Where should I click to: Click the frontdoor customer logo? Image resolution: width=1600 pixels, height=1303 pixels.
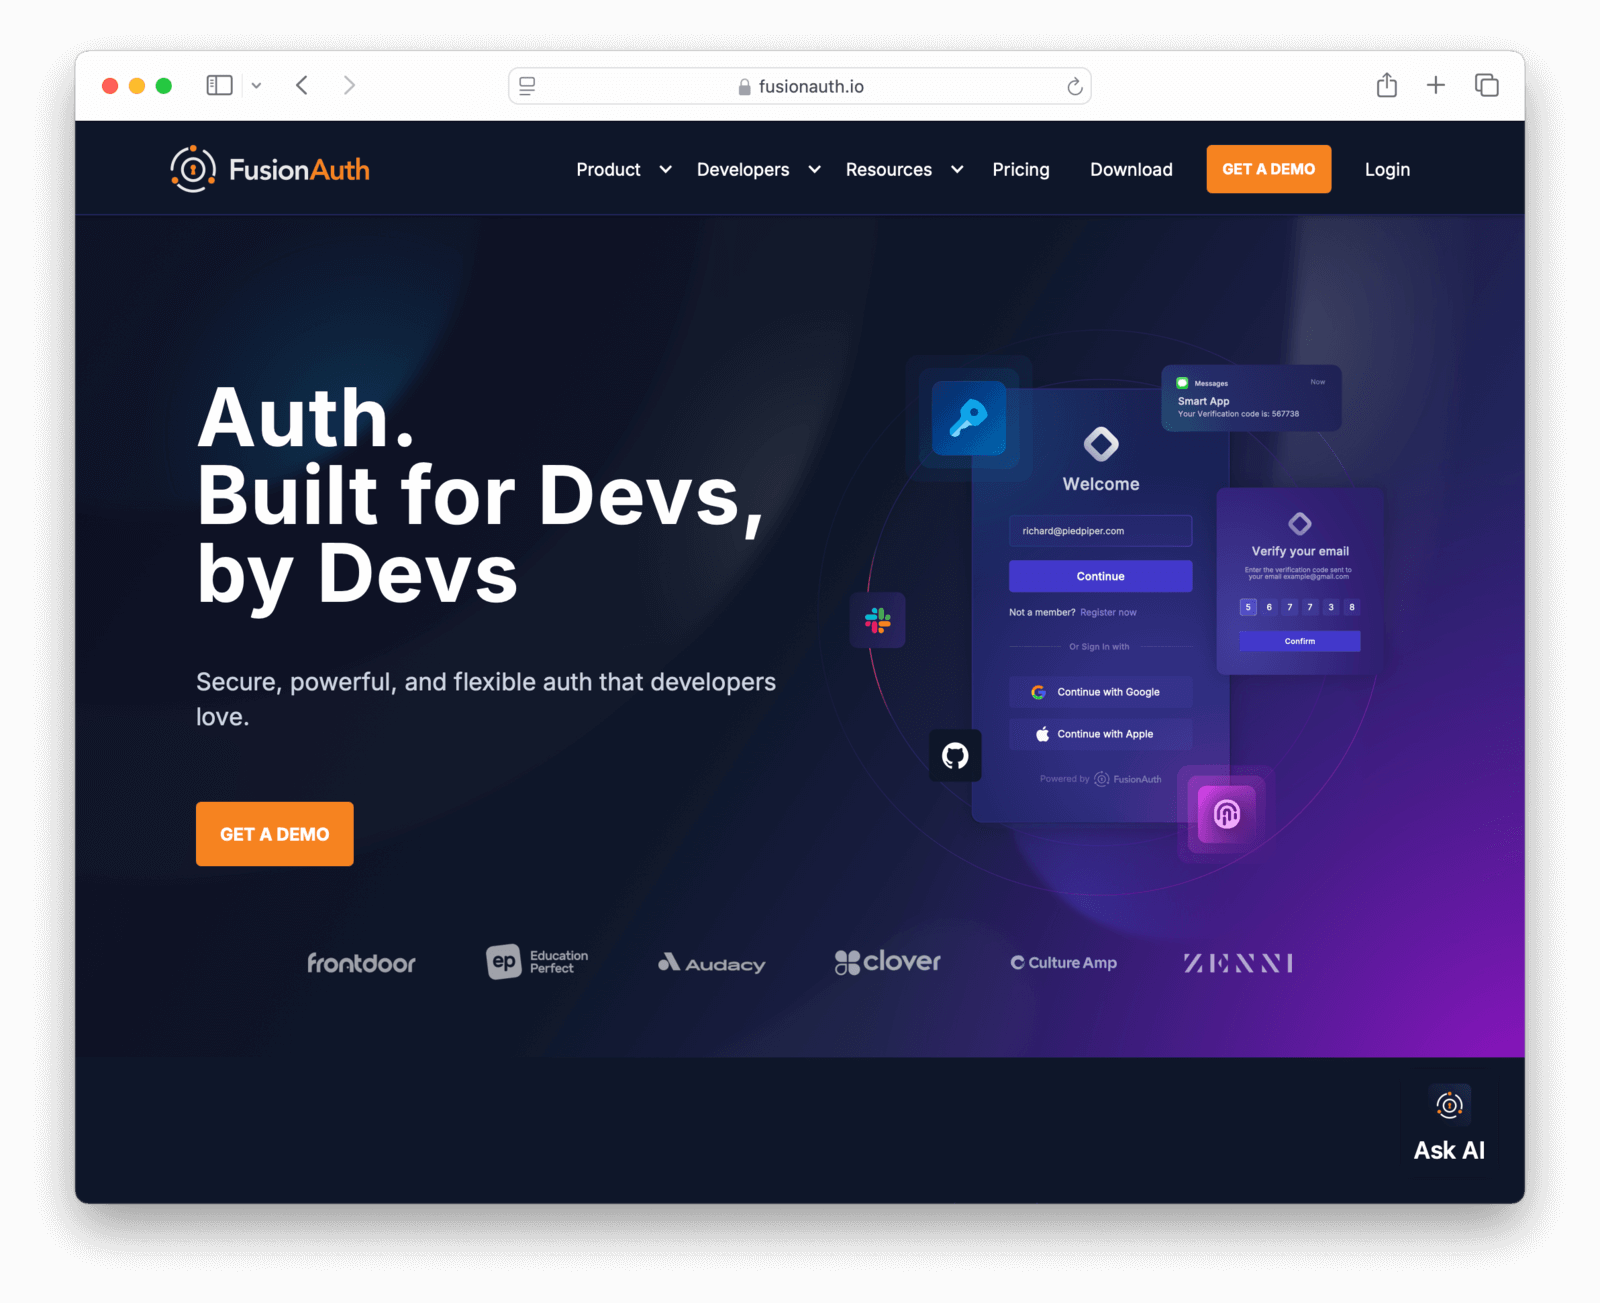(361, 963)
